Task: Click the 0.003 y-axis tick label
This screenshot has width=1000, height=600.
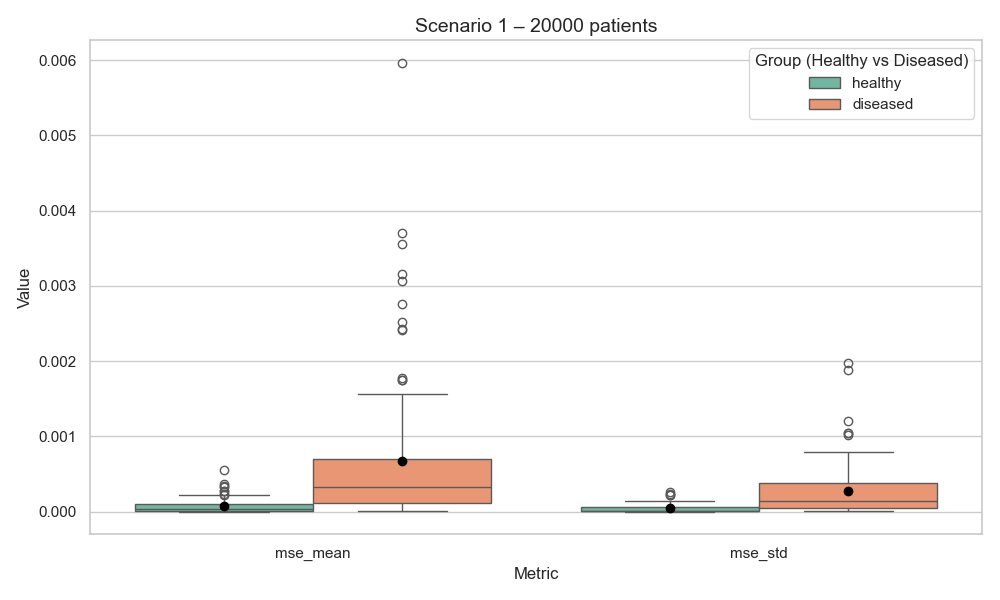Action: coord(59,286)
